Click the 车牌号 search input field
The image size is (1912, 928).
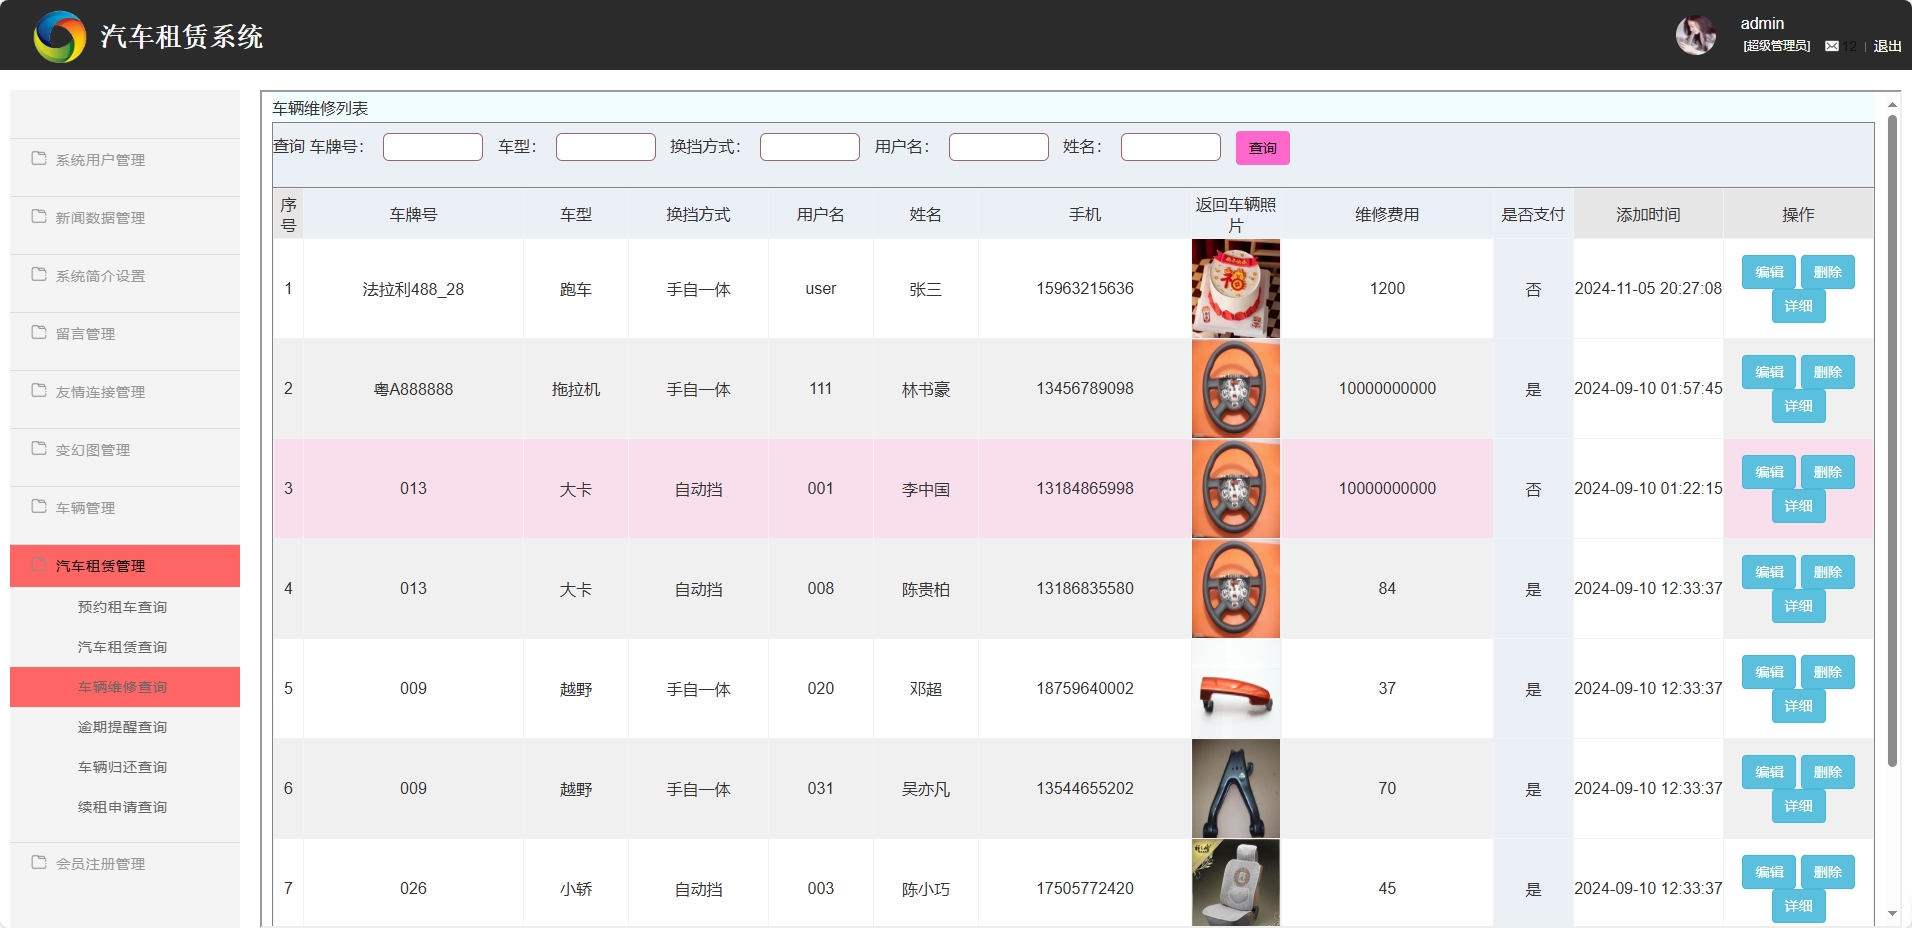coord(432,147)
